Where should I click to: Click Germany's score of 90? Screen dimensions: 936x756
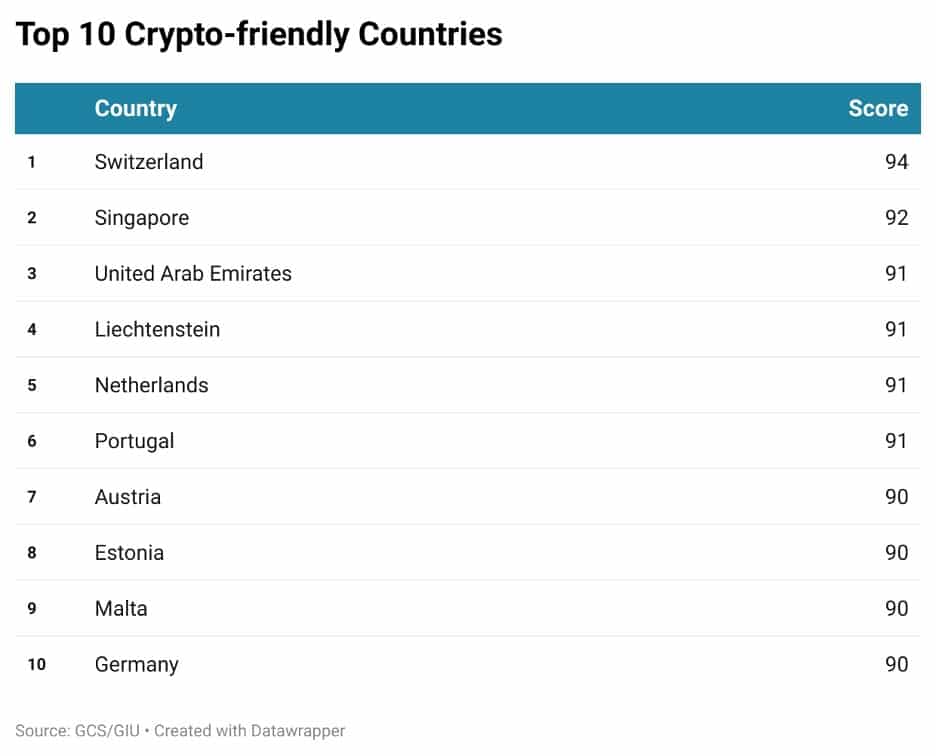pos(896,665)
